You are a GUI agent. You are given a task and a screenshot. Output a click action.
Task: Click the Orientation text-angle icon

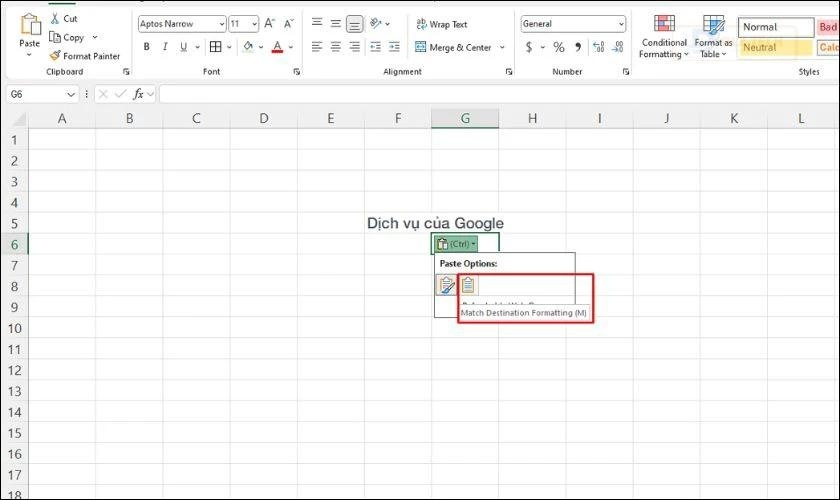(x=376, y=23)
